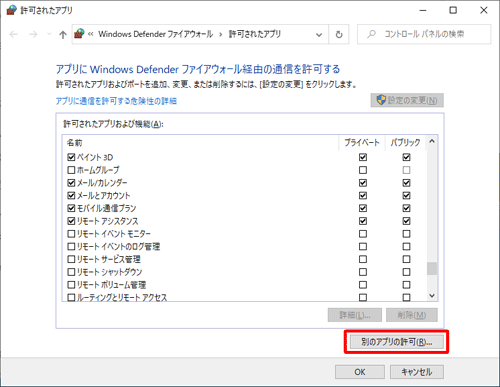Screen dimensions: 500x387
Task: Enable private checkbox for リモート シャットダウン
Action: click(x=363, y=272)
